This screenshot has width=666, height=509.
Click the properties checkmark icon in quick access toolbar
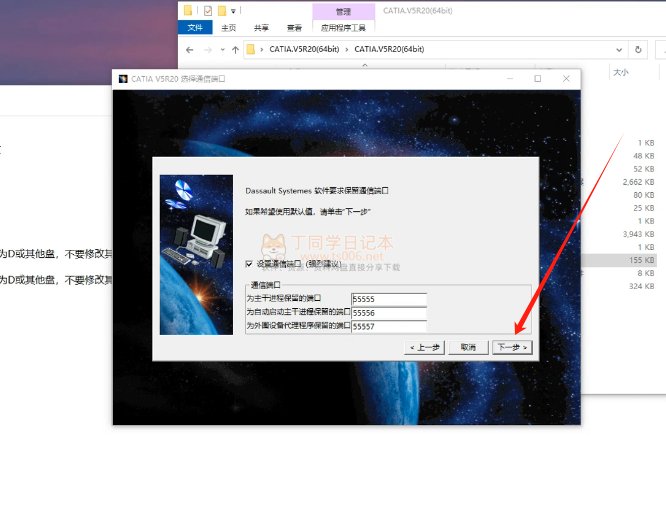pos(208,11)
